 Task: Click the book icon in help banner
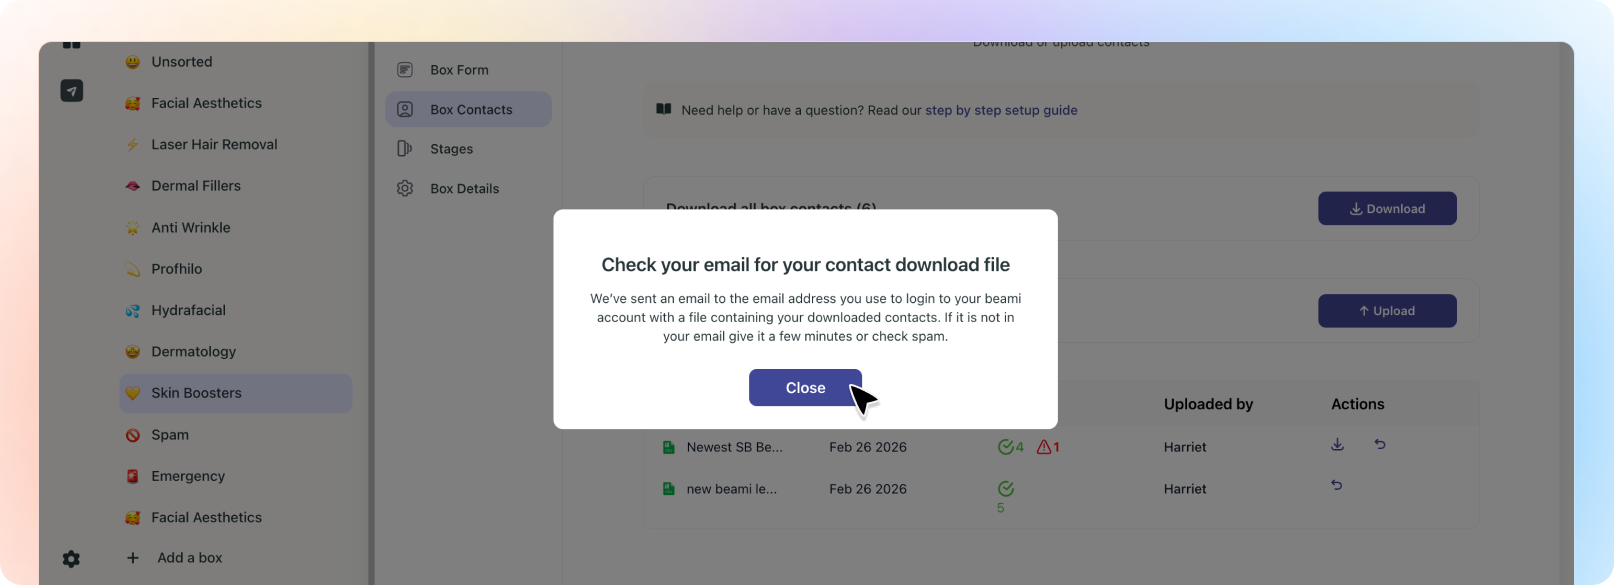tap(664, 109)
